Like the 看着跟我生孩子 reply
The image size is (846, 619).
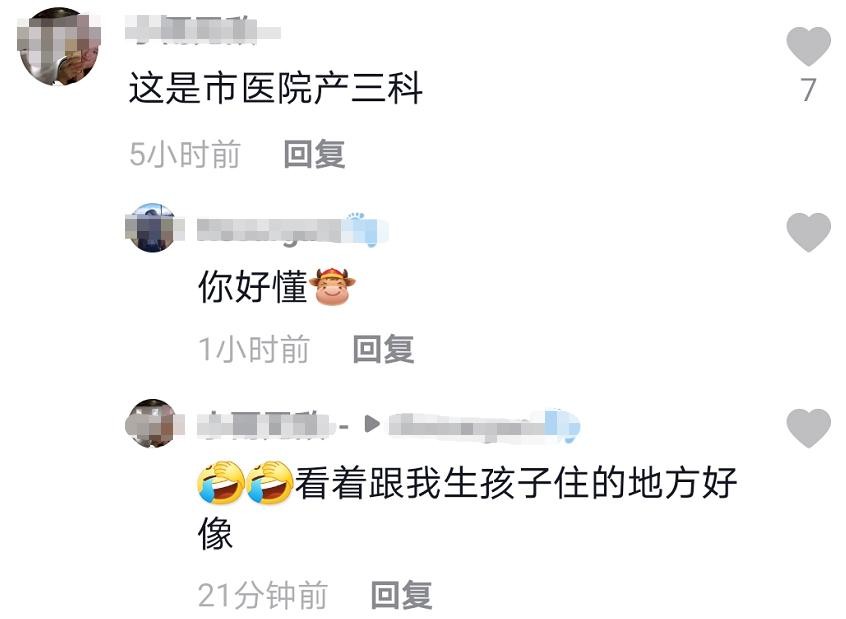tap(808, 428)
